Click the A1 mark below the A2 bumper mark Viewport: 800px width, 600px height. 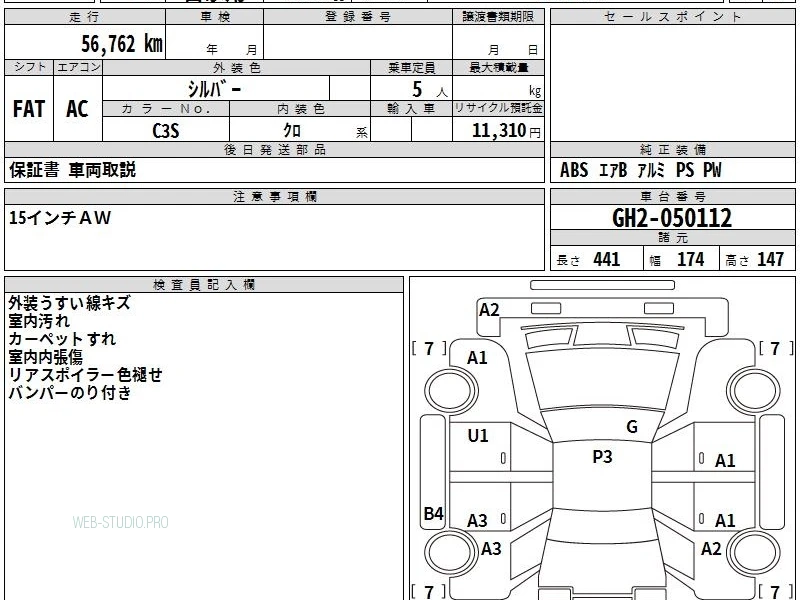coord(477,358)
